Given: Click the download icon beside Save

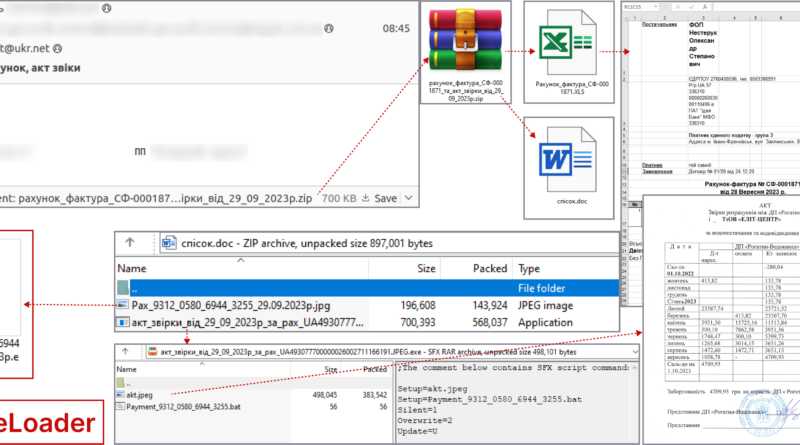Looking at the screenshot, I should [365, 198].
